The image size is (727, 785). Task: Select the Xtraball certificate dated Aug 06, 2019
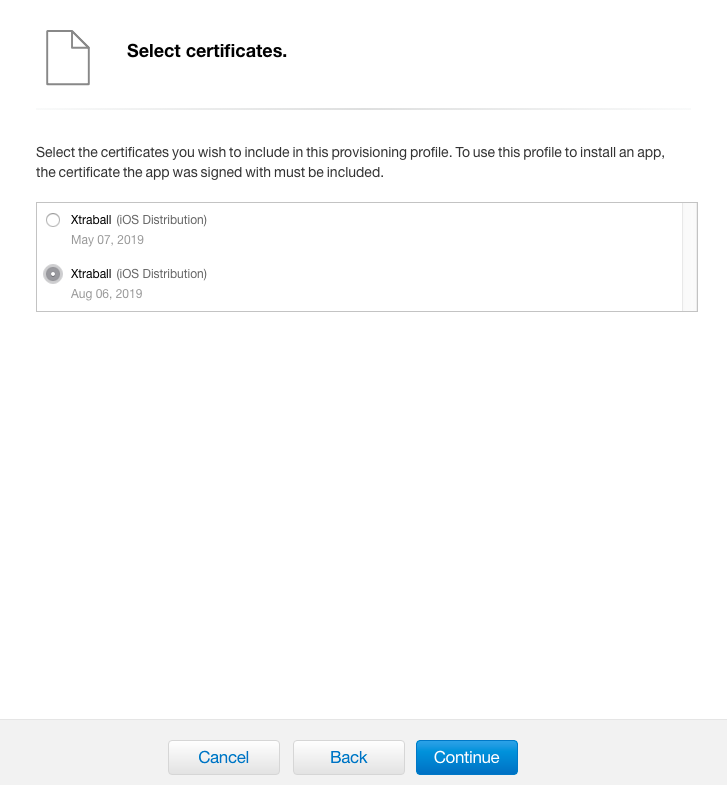point(53,274)
